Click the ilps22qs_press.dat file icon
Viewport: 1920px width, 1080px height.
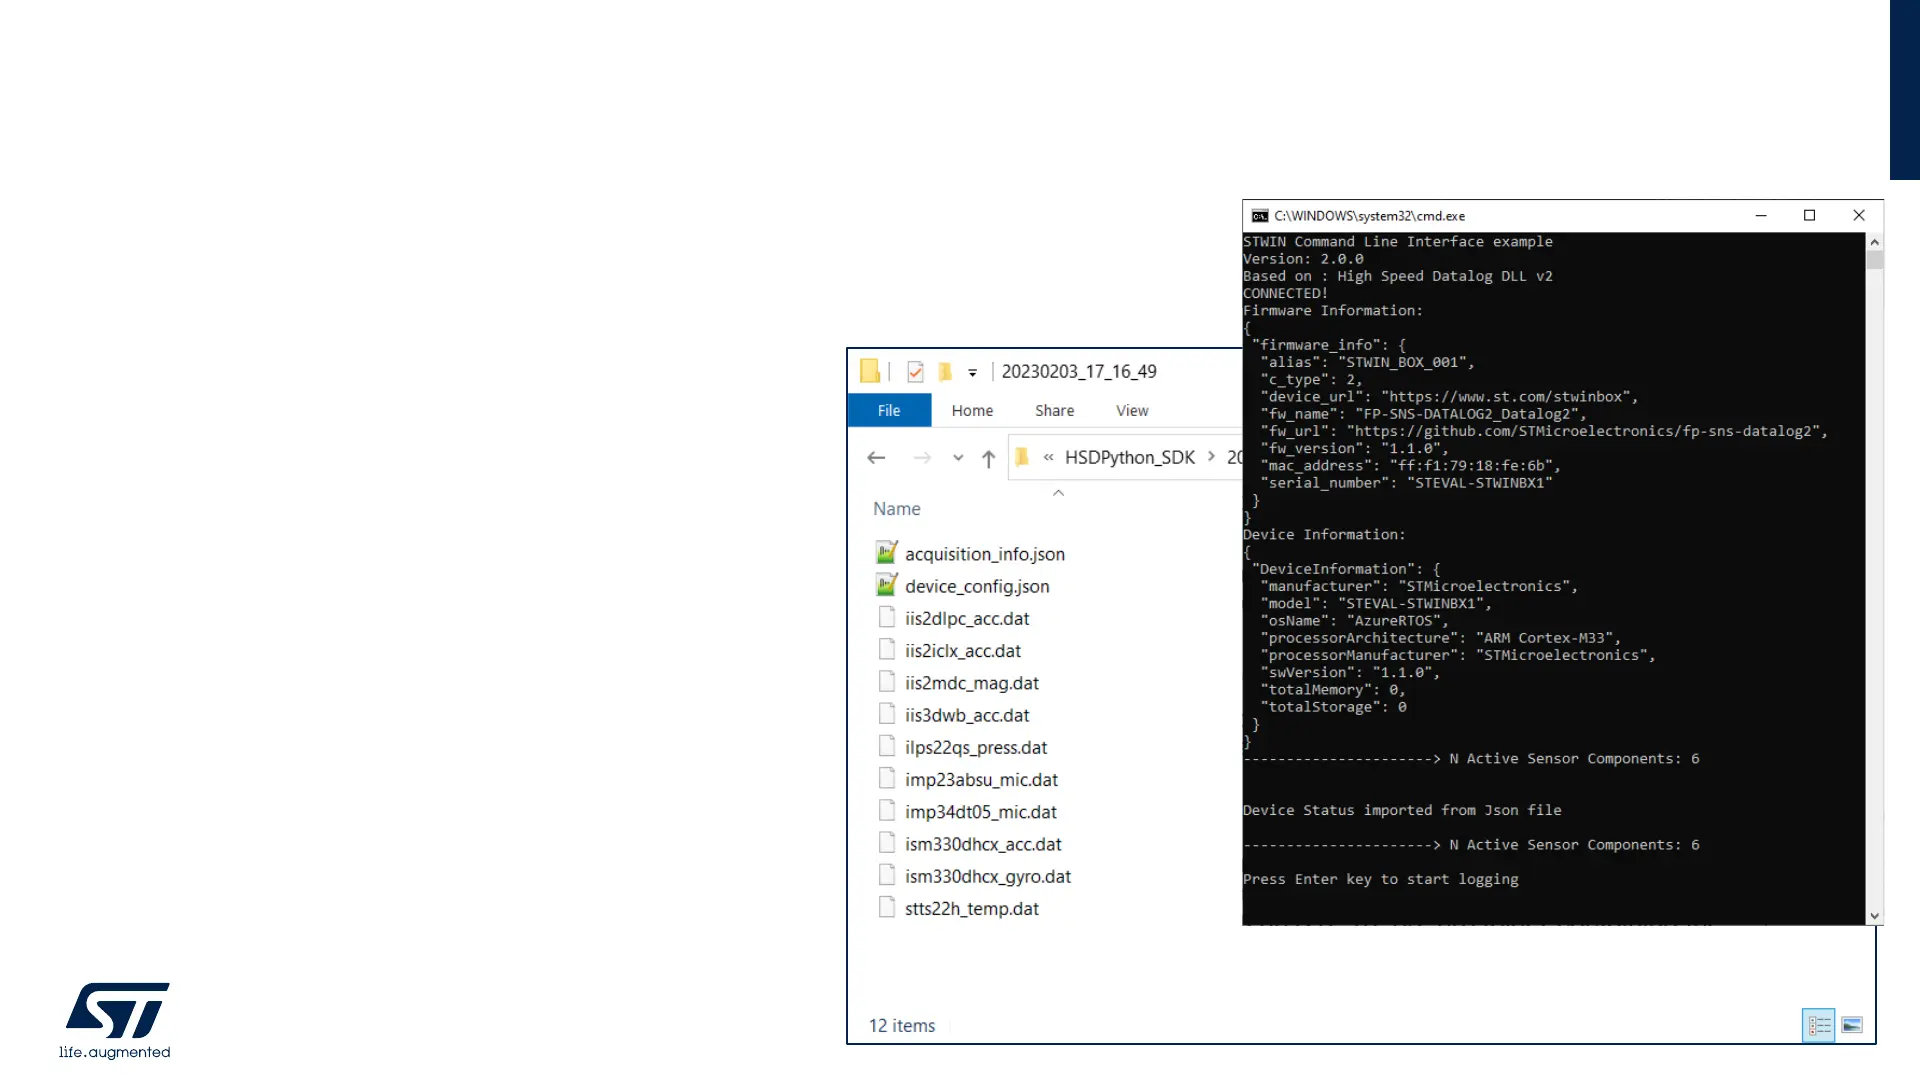coord(886,746)
